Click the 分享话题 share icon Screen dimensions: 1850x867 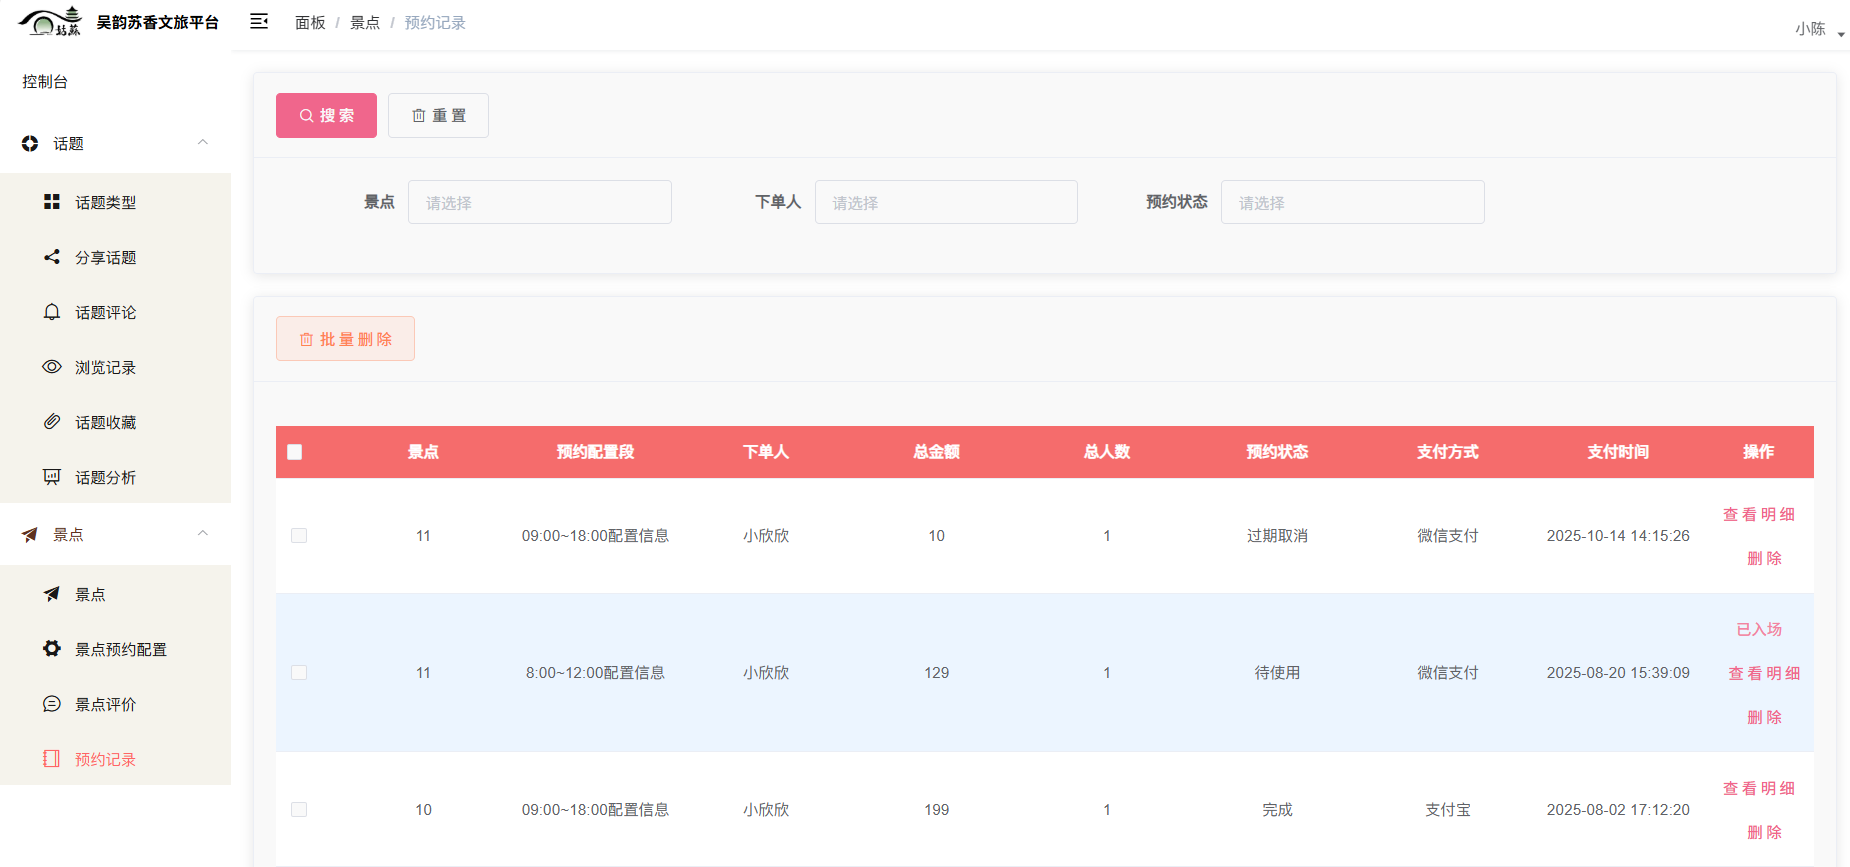pos(52,257)
